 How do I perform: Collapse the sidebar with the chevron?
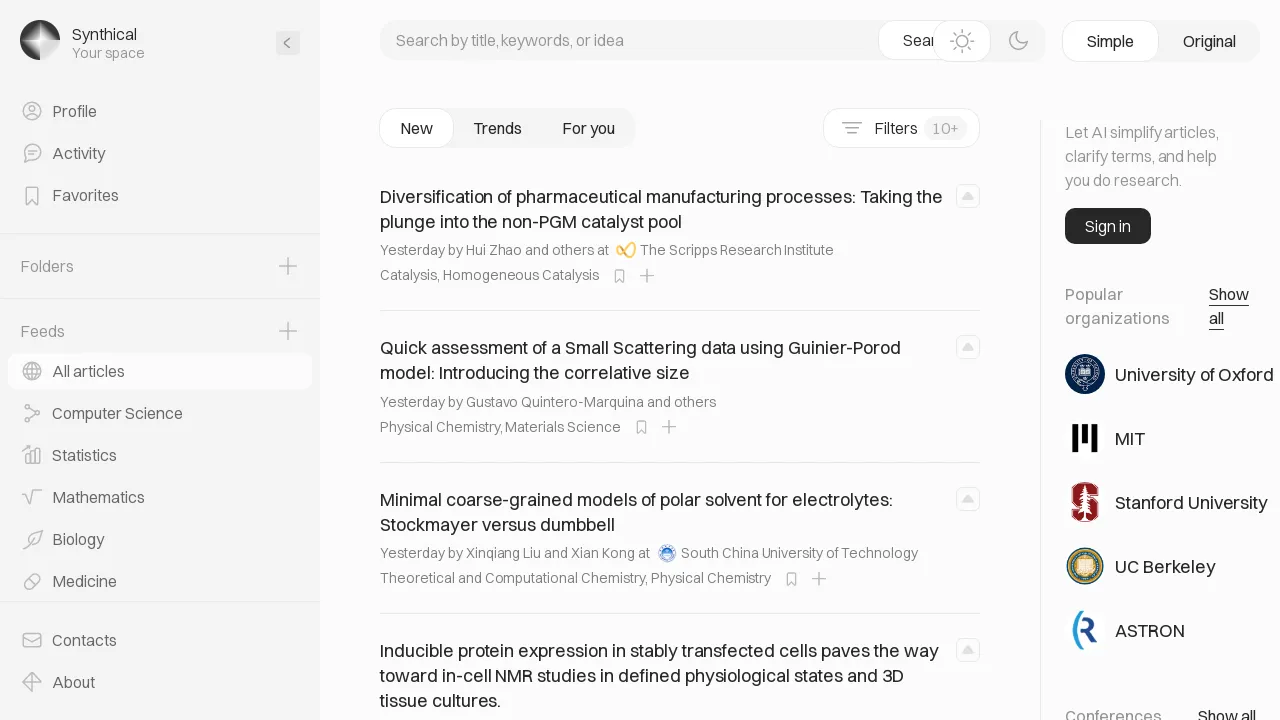click(288, 43)
